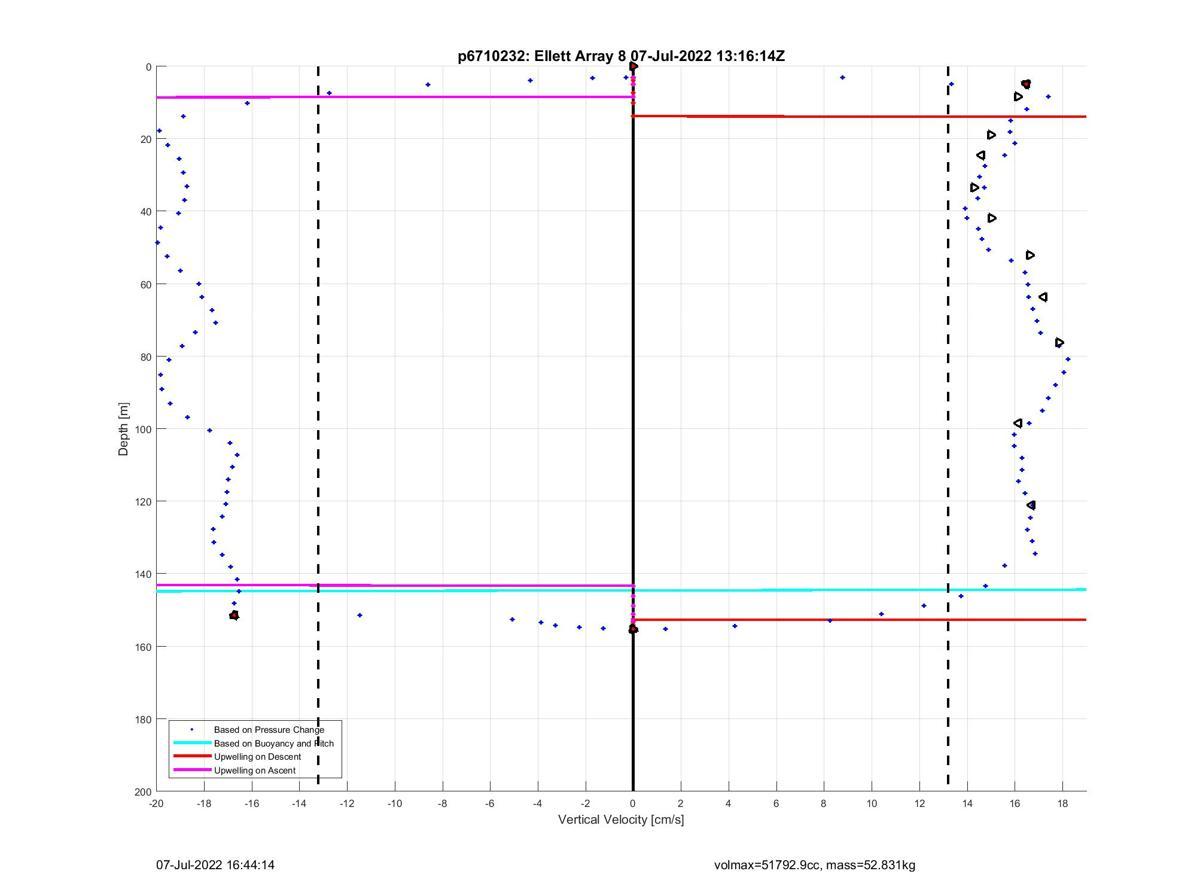Click legend entry 'Upwelling on Descent'
This screenshot has width=1200, height=889.
tap(257, 757)
